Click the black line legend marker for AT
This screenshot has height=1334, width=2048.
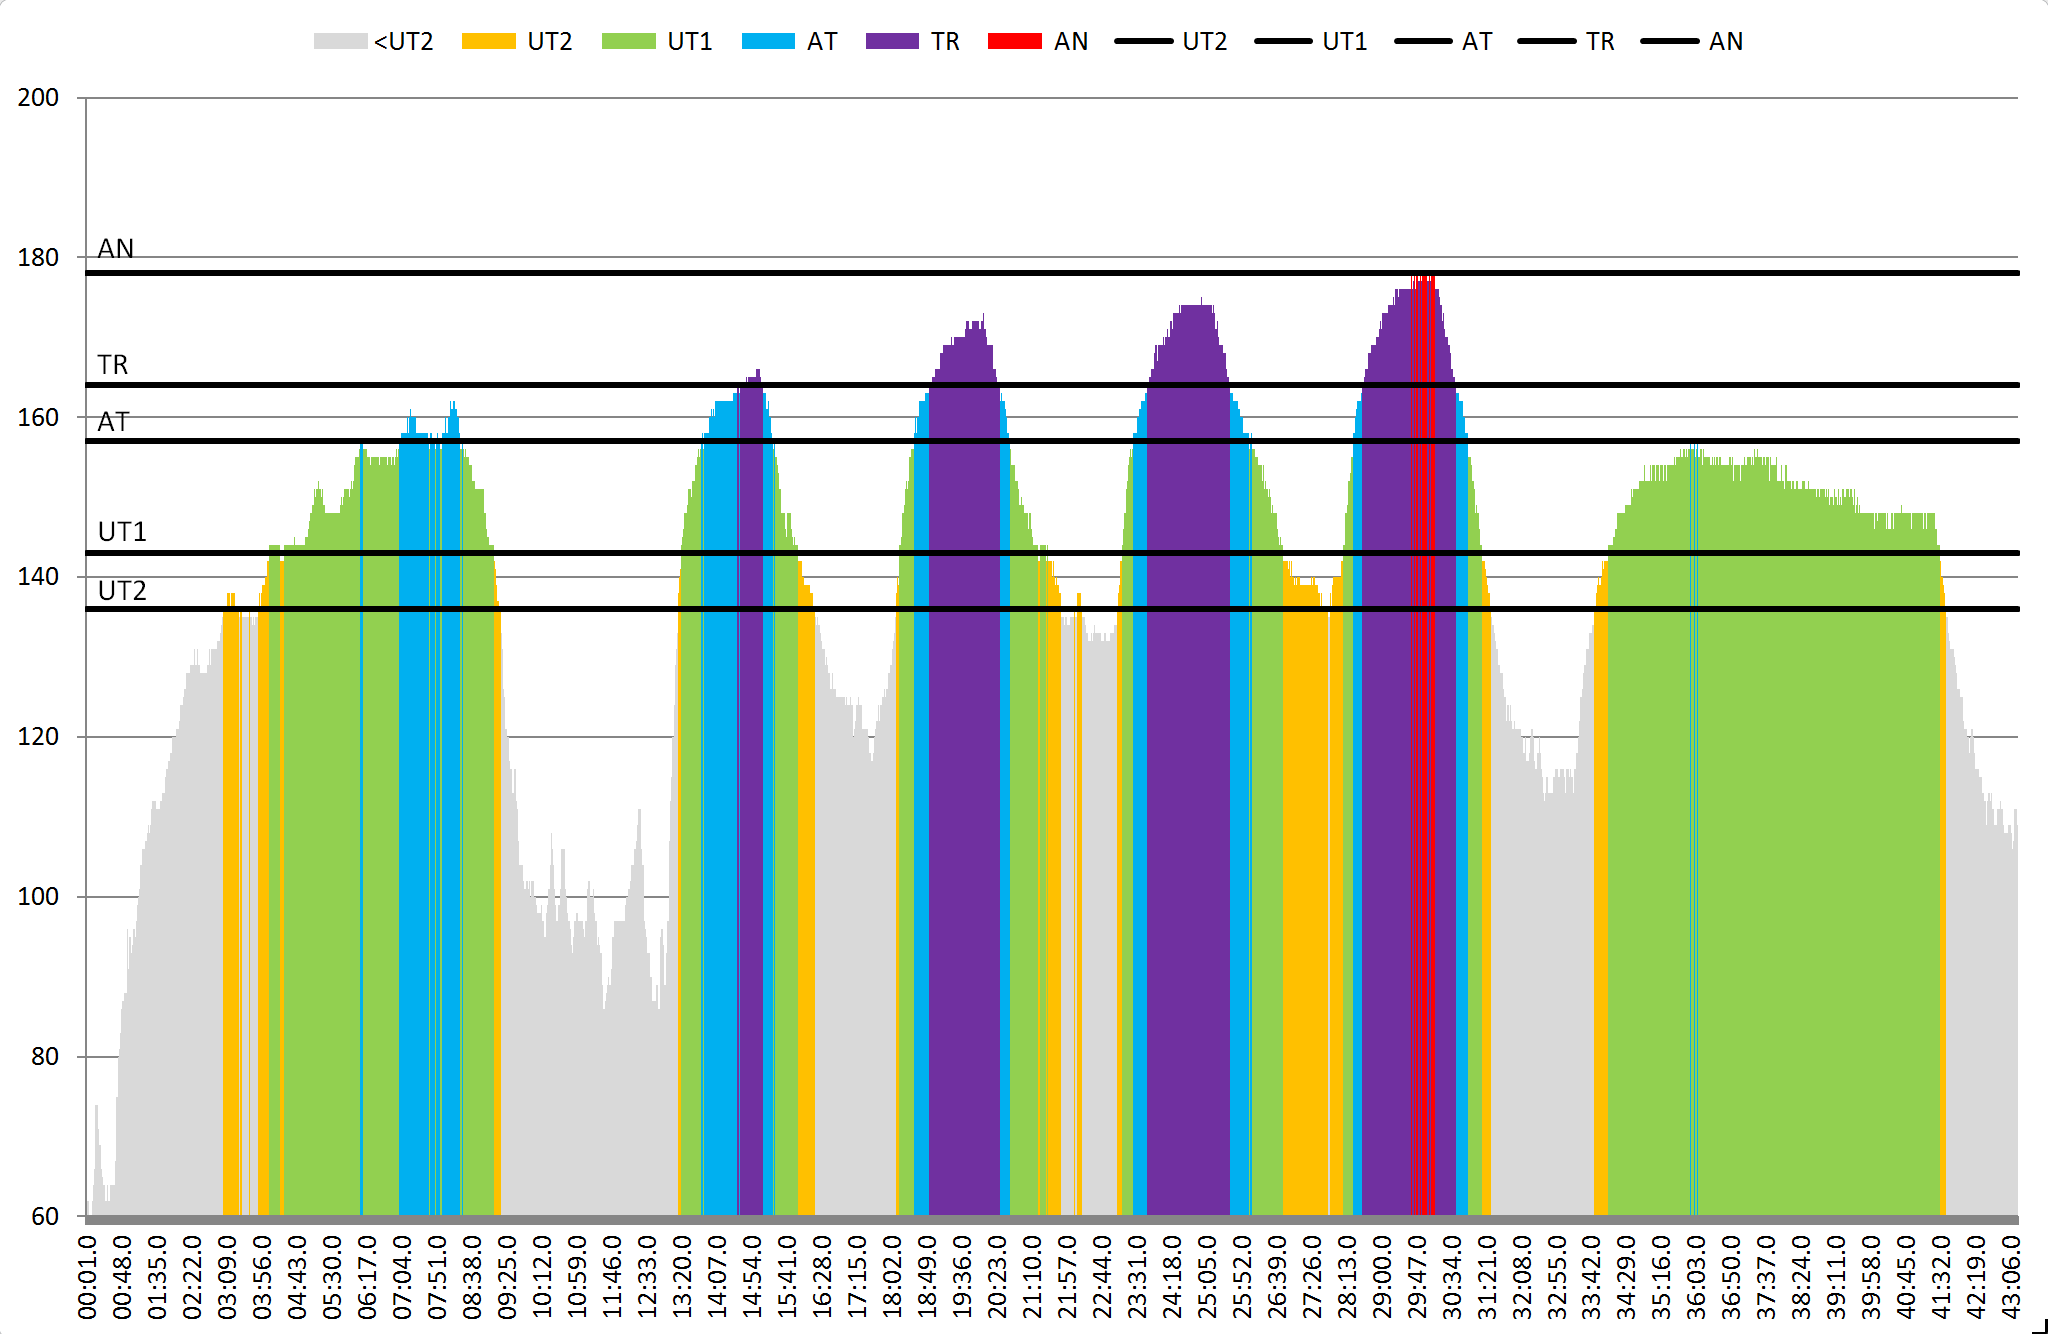click(x=1423, y=41)
